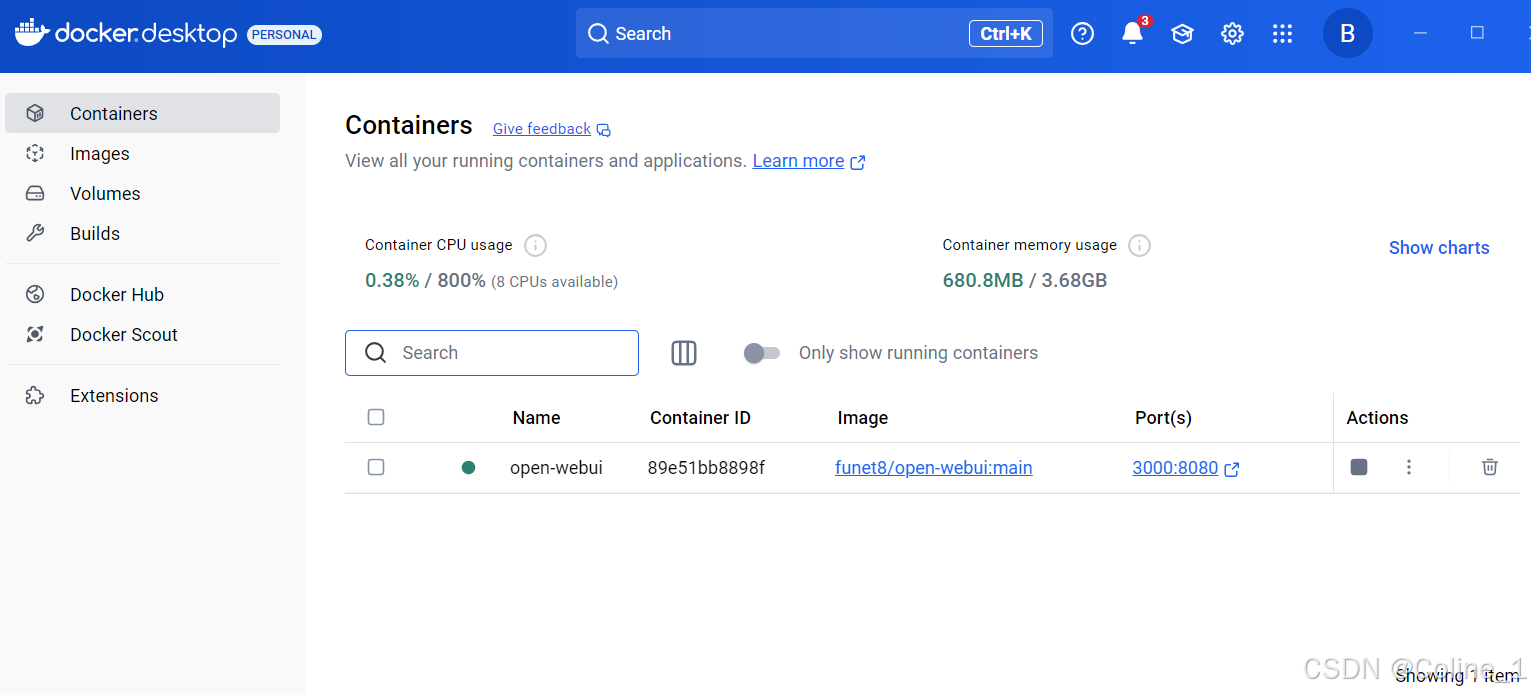This screenshot has height=695, width=1531.
Task: Click magnifier icon in the top search bar
Action: point(598,34)
